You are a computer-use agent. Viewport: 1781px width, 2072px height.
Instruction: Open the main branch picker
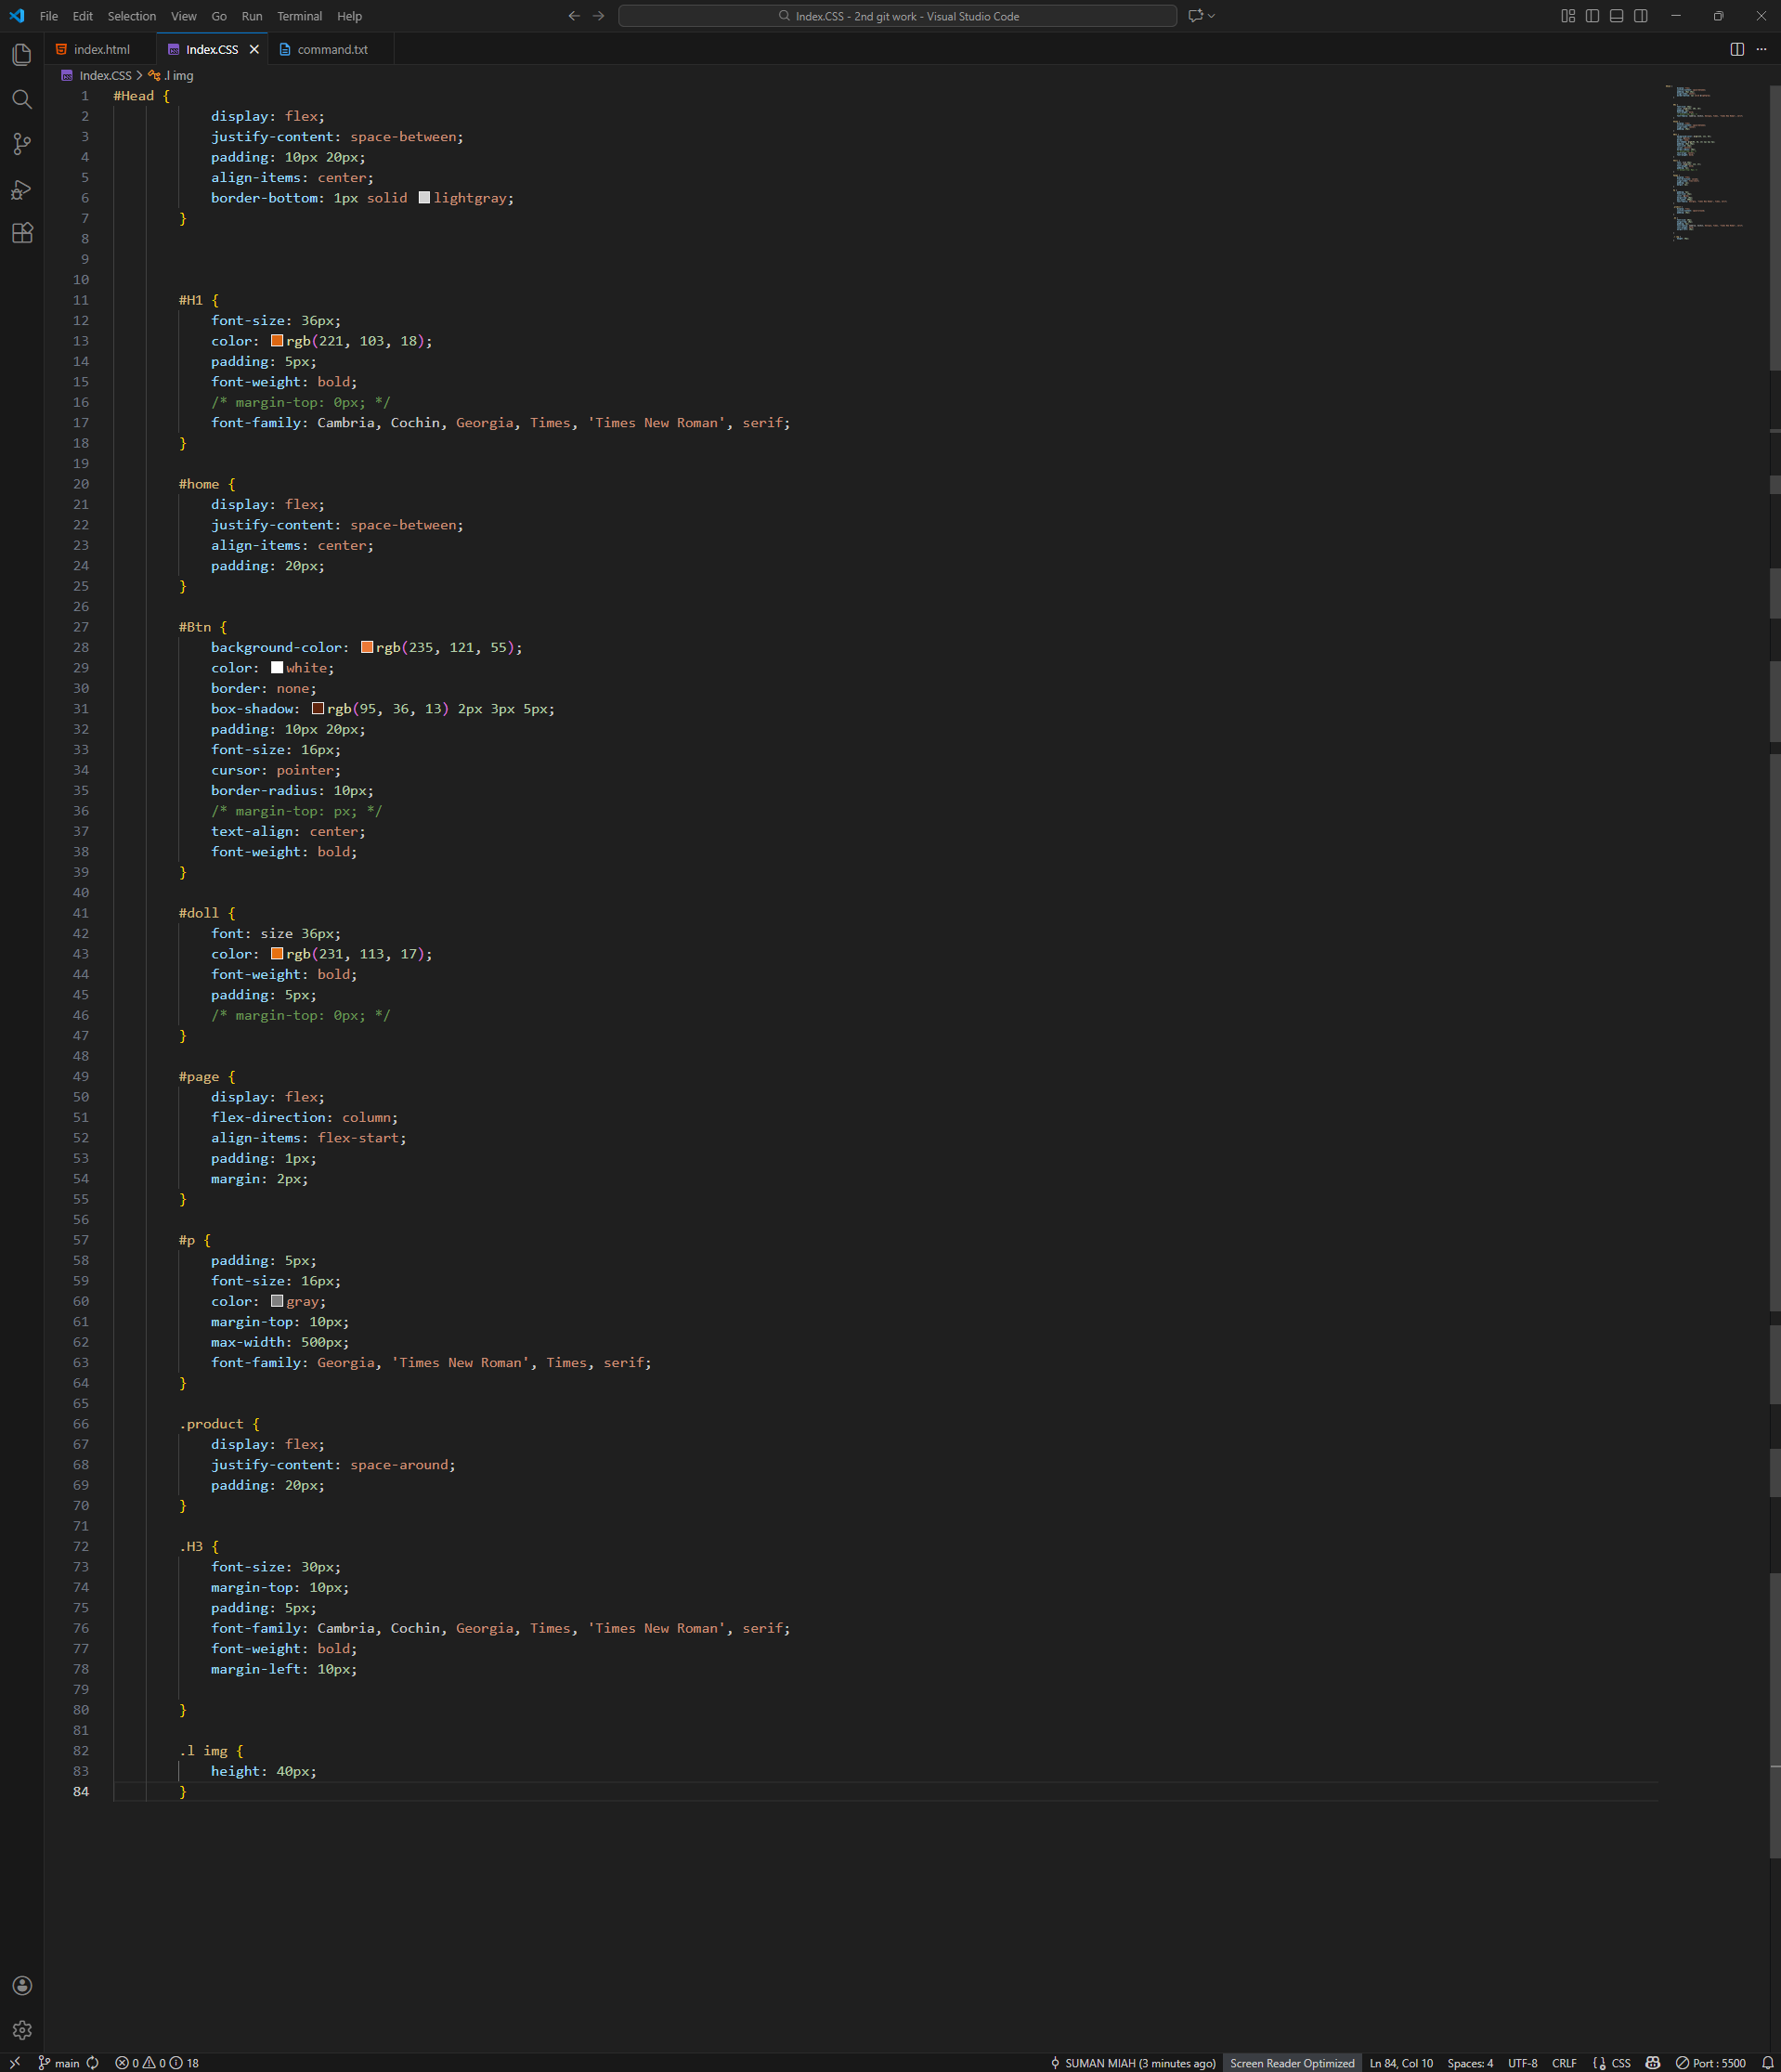(x=58, y=2062)
